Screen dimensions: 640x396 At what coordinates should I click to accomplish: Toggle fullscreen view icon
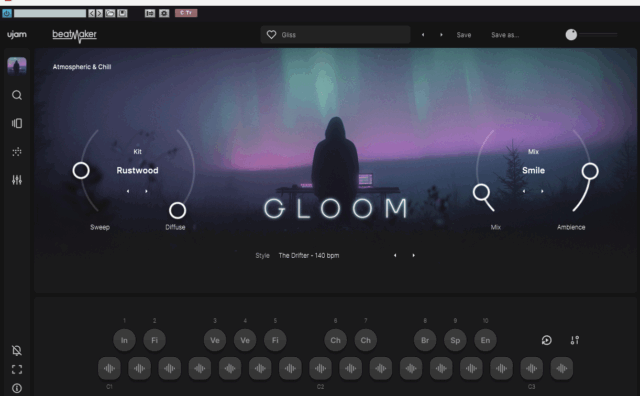[x=17, y=369]
